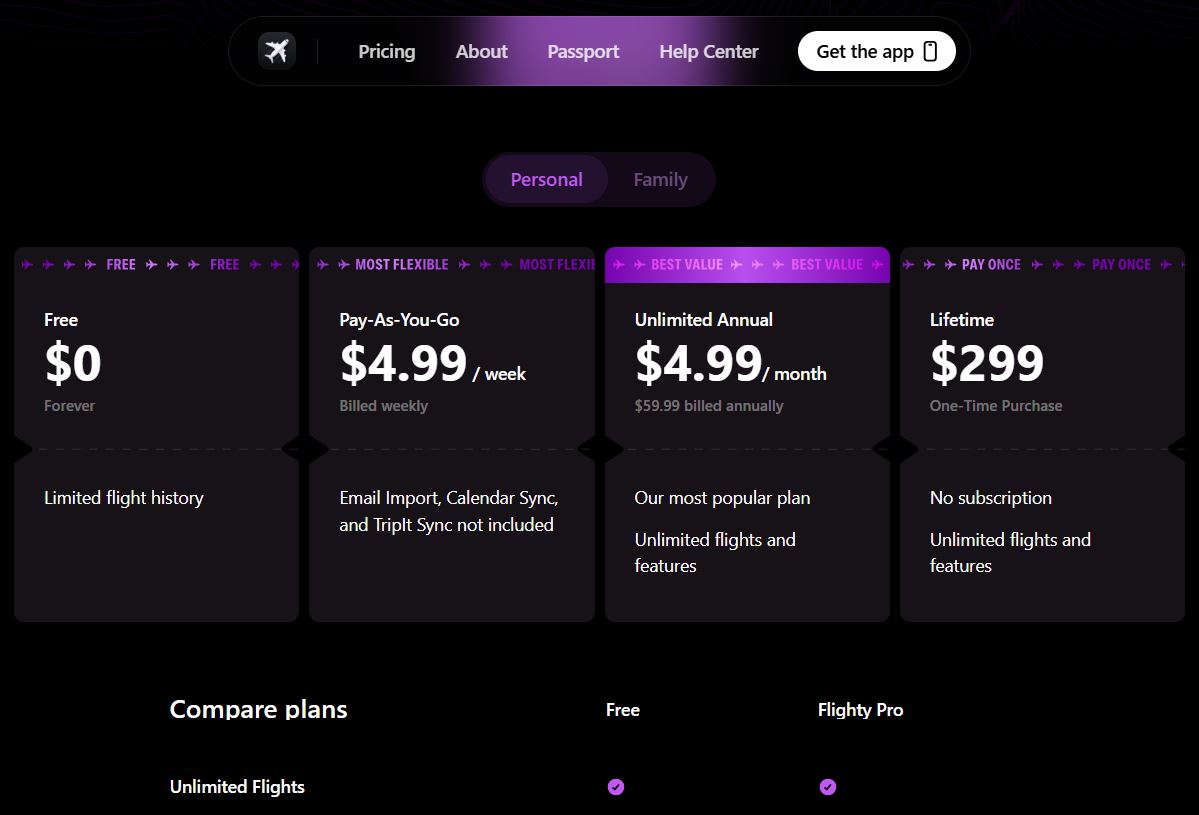Screen dimensions: 1199x815
Task: Click the Compare plans heading
Action: [258, 709]
